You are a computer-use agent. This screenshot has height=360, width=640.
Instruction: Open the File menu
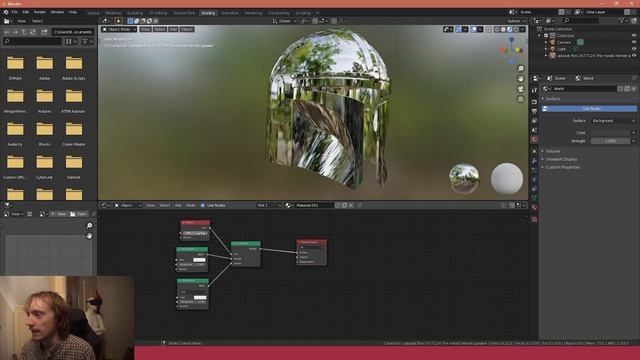tap(15, 12)
